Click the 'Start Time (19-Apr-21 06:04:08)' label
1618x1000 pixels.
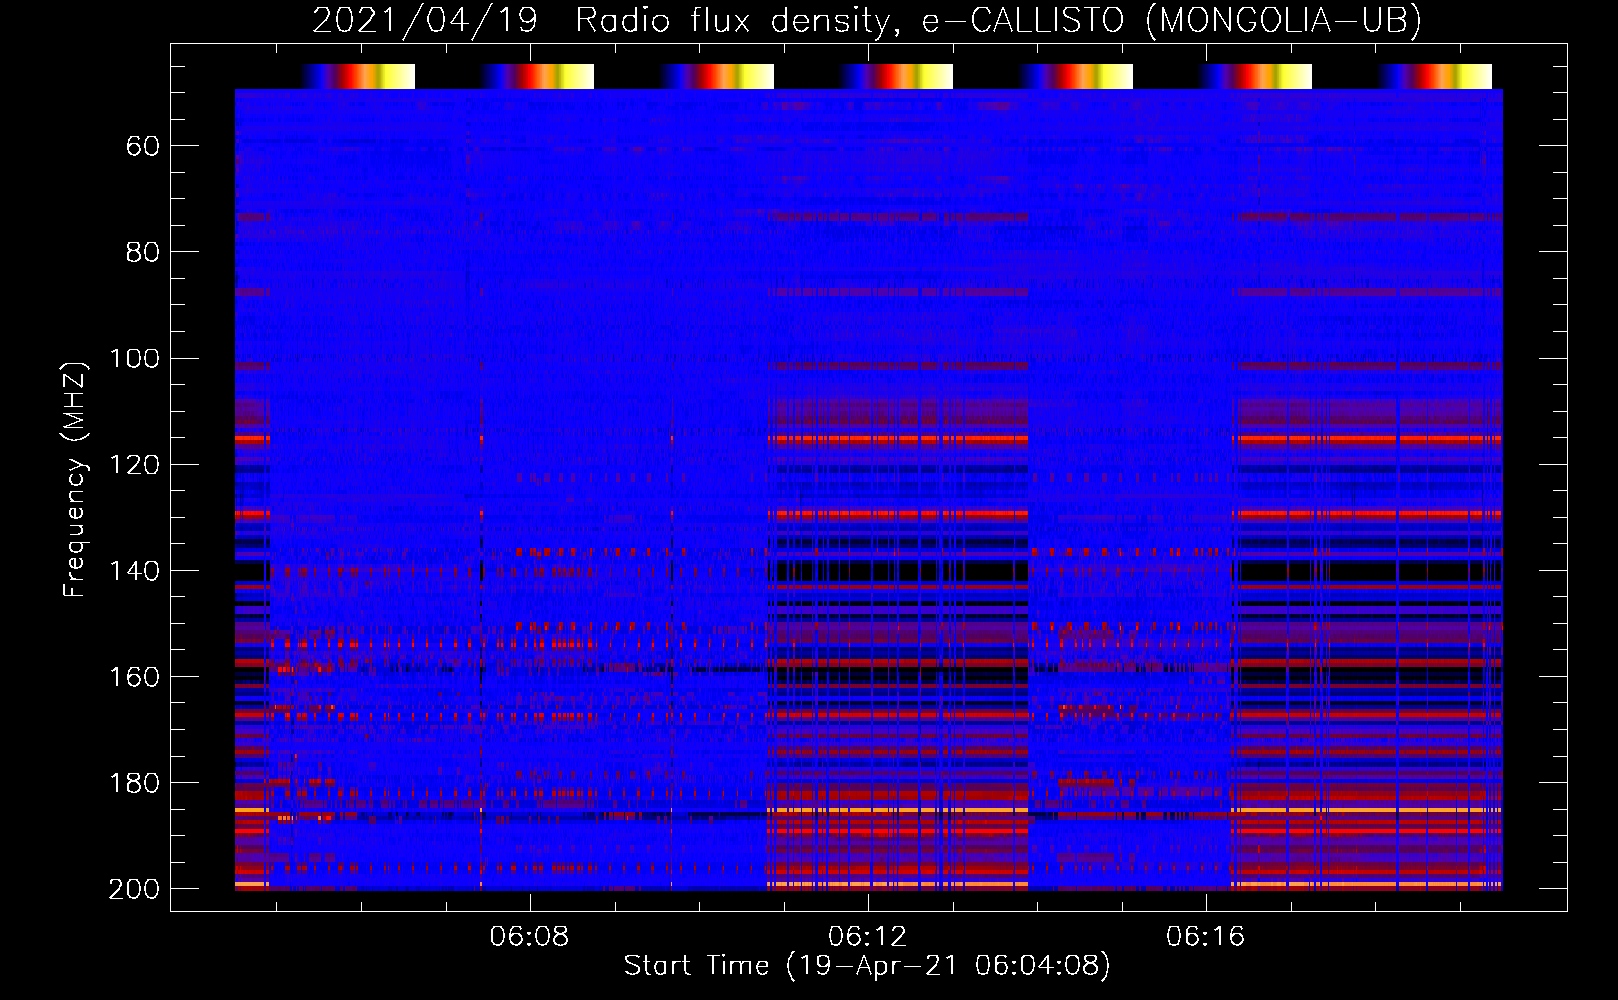tap(867, 966)
